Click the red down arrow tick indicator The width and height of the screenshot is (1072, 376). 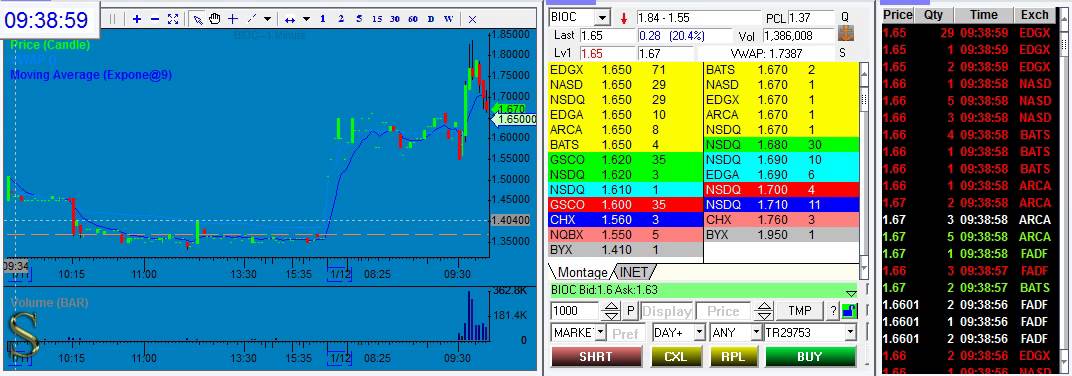624,17
